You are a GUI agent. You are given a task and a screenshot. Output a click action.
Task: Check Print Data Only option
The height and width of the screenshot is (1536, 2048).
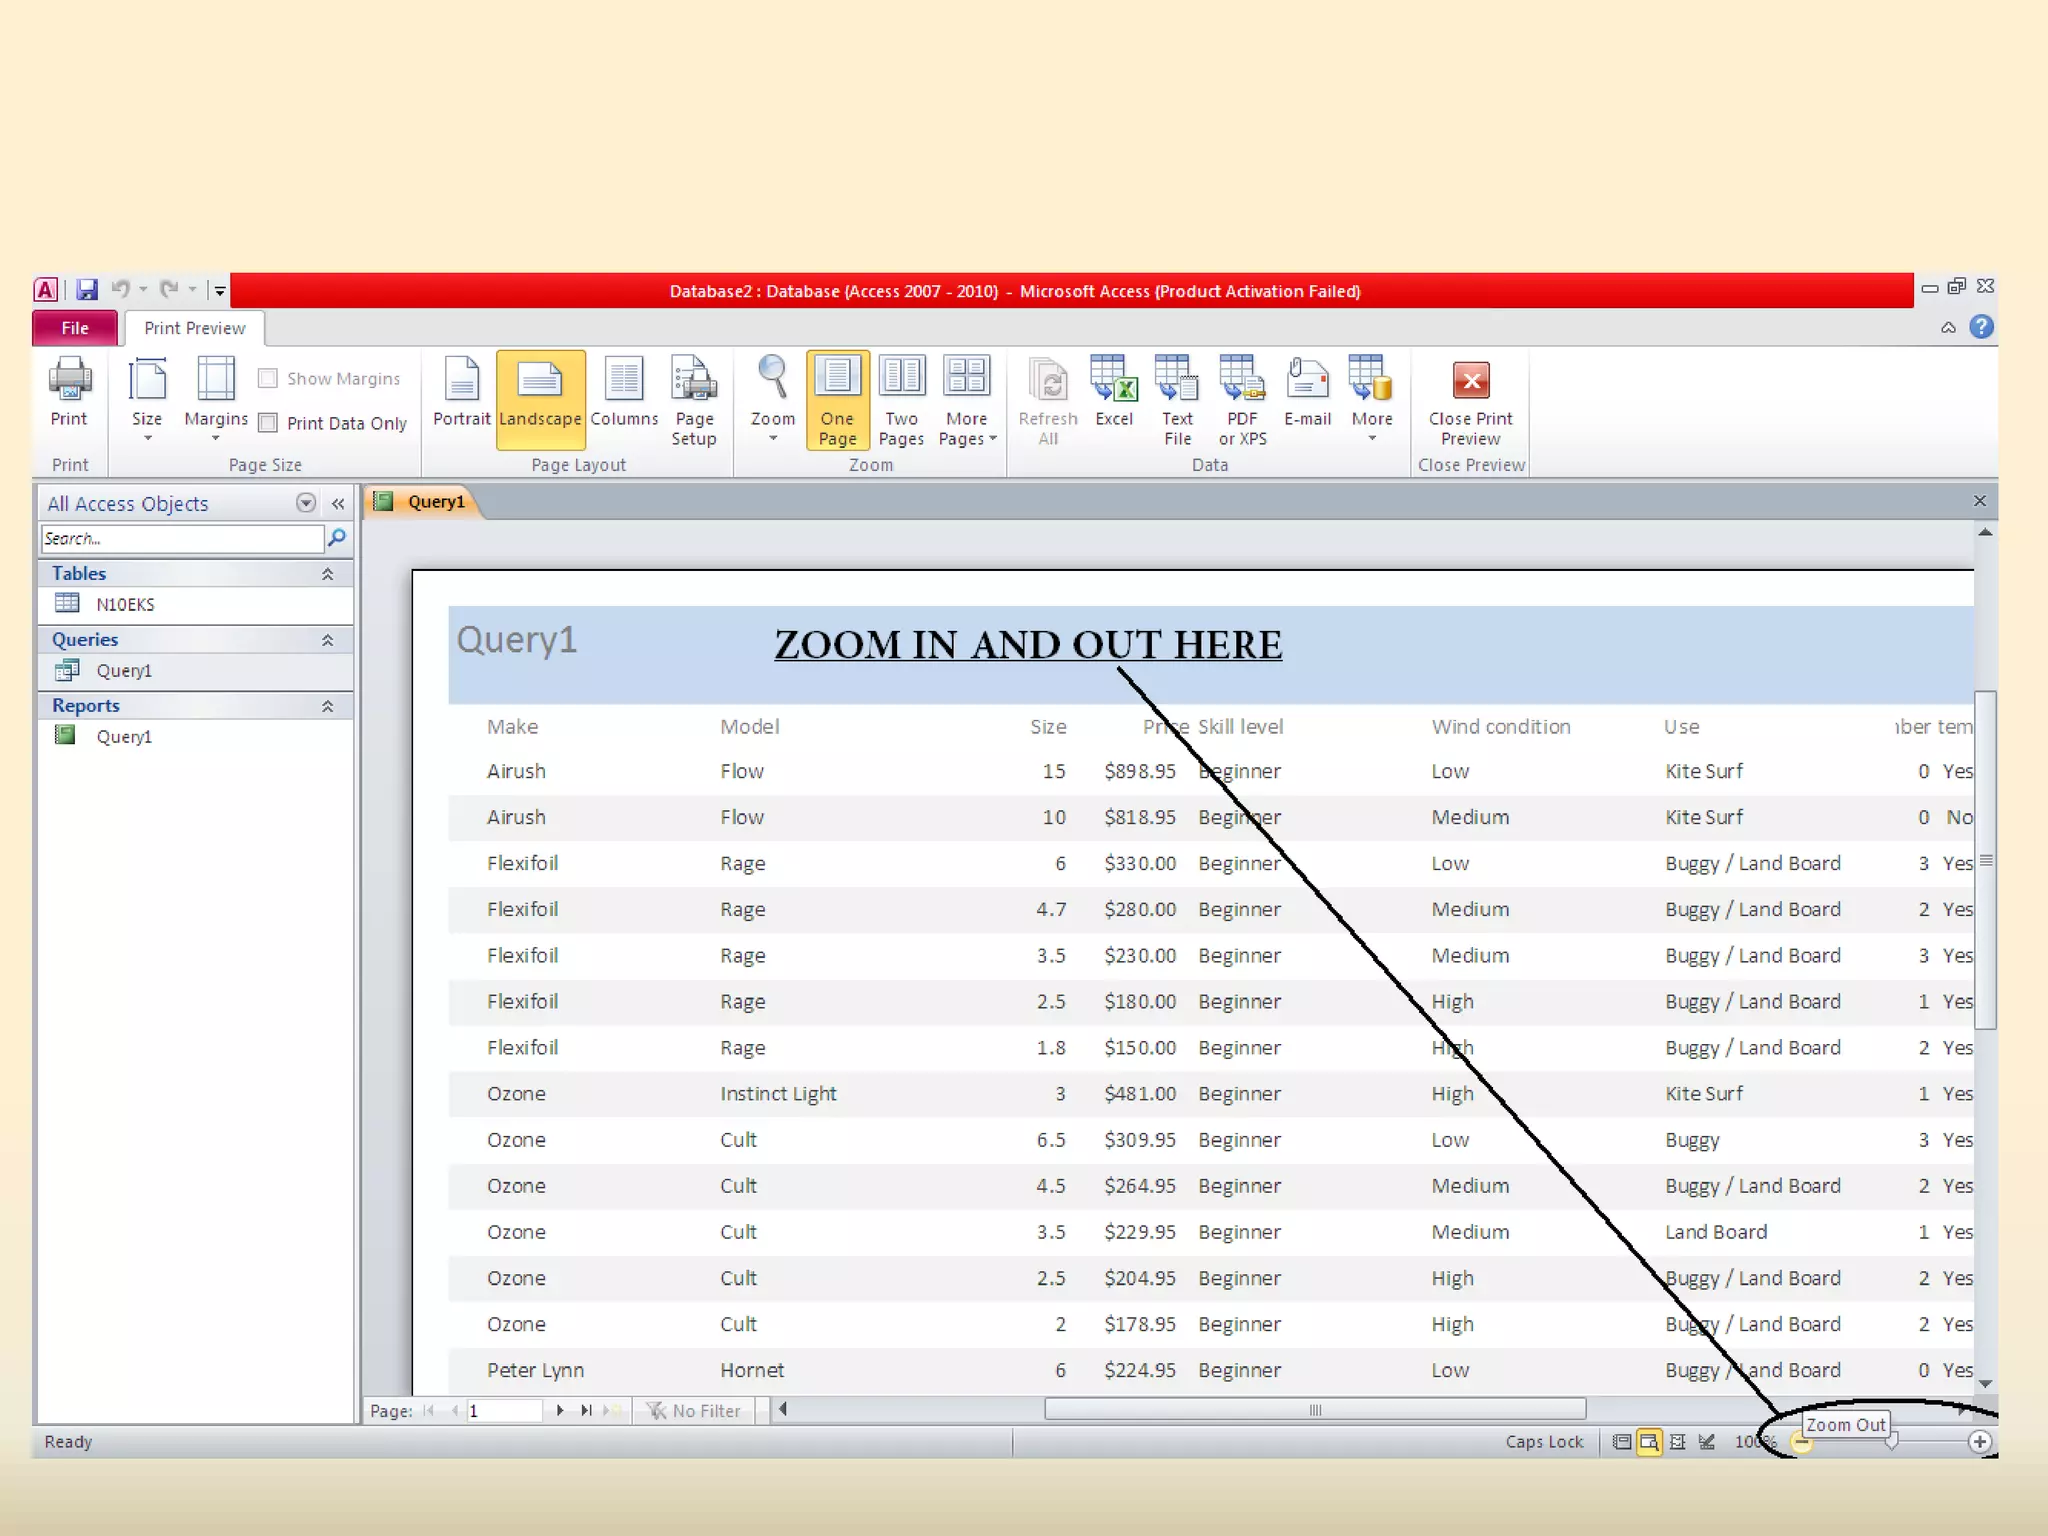[268, 423]
